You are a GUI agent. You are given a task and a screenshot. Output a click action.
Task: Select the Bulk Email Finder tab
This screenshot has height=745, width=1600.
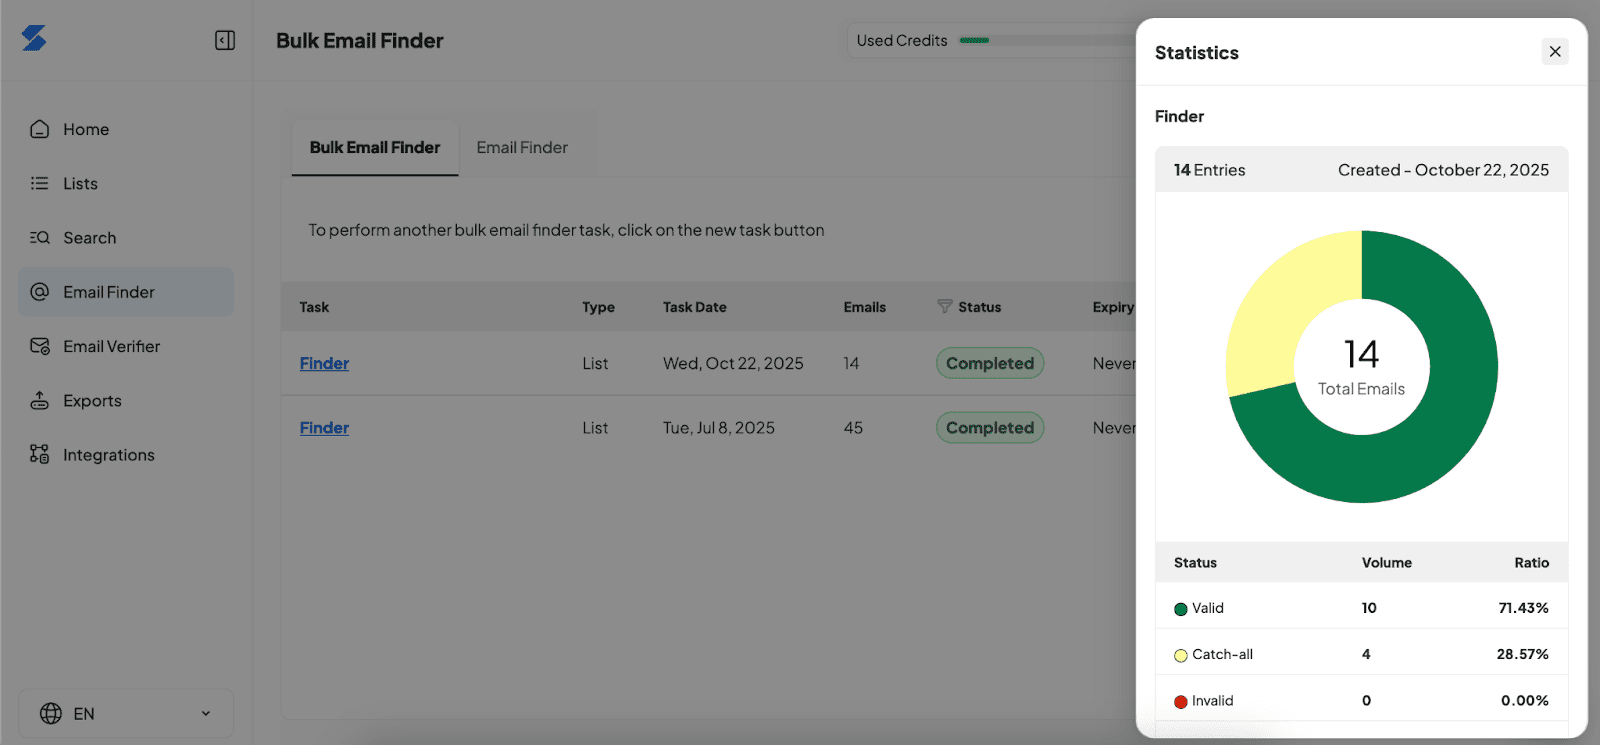pyautogui.click(x=374, y=147)
